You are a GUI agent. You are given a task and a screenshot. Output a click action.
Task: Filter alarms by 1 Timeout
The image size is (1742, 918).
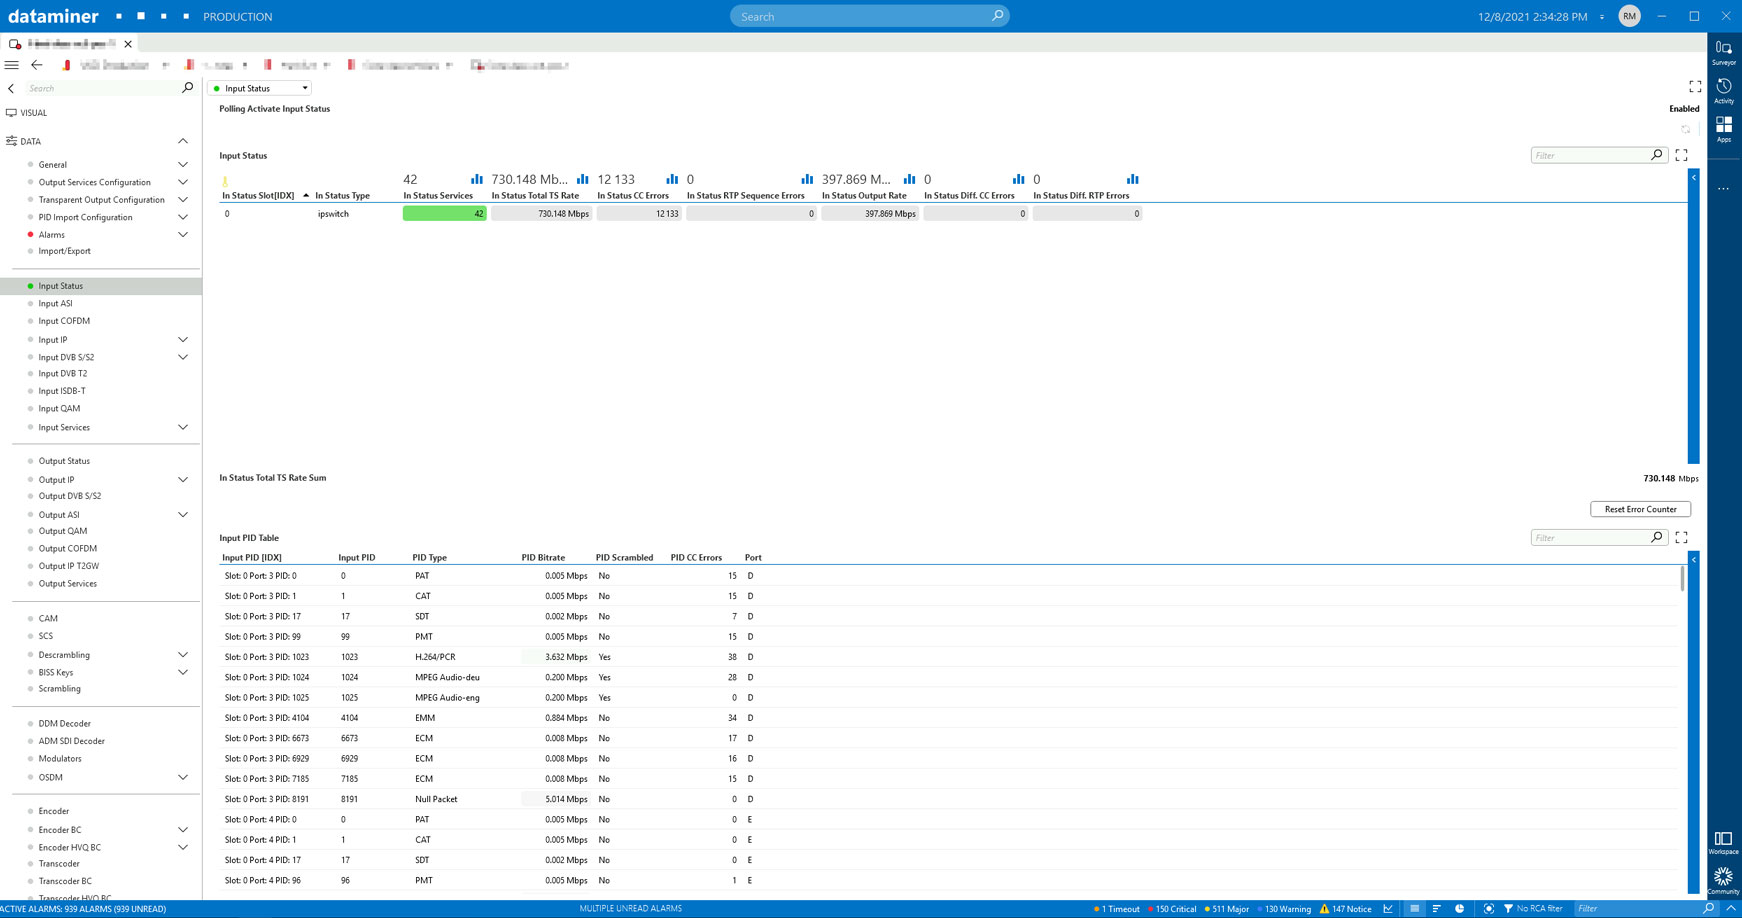click(x=1116, y=909)
